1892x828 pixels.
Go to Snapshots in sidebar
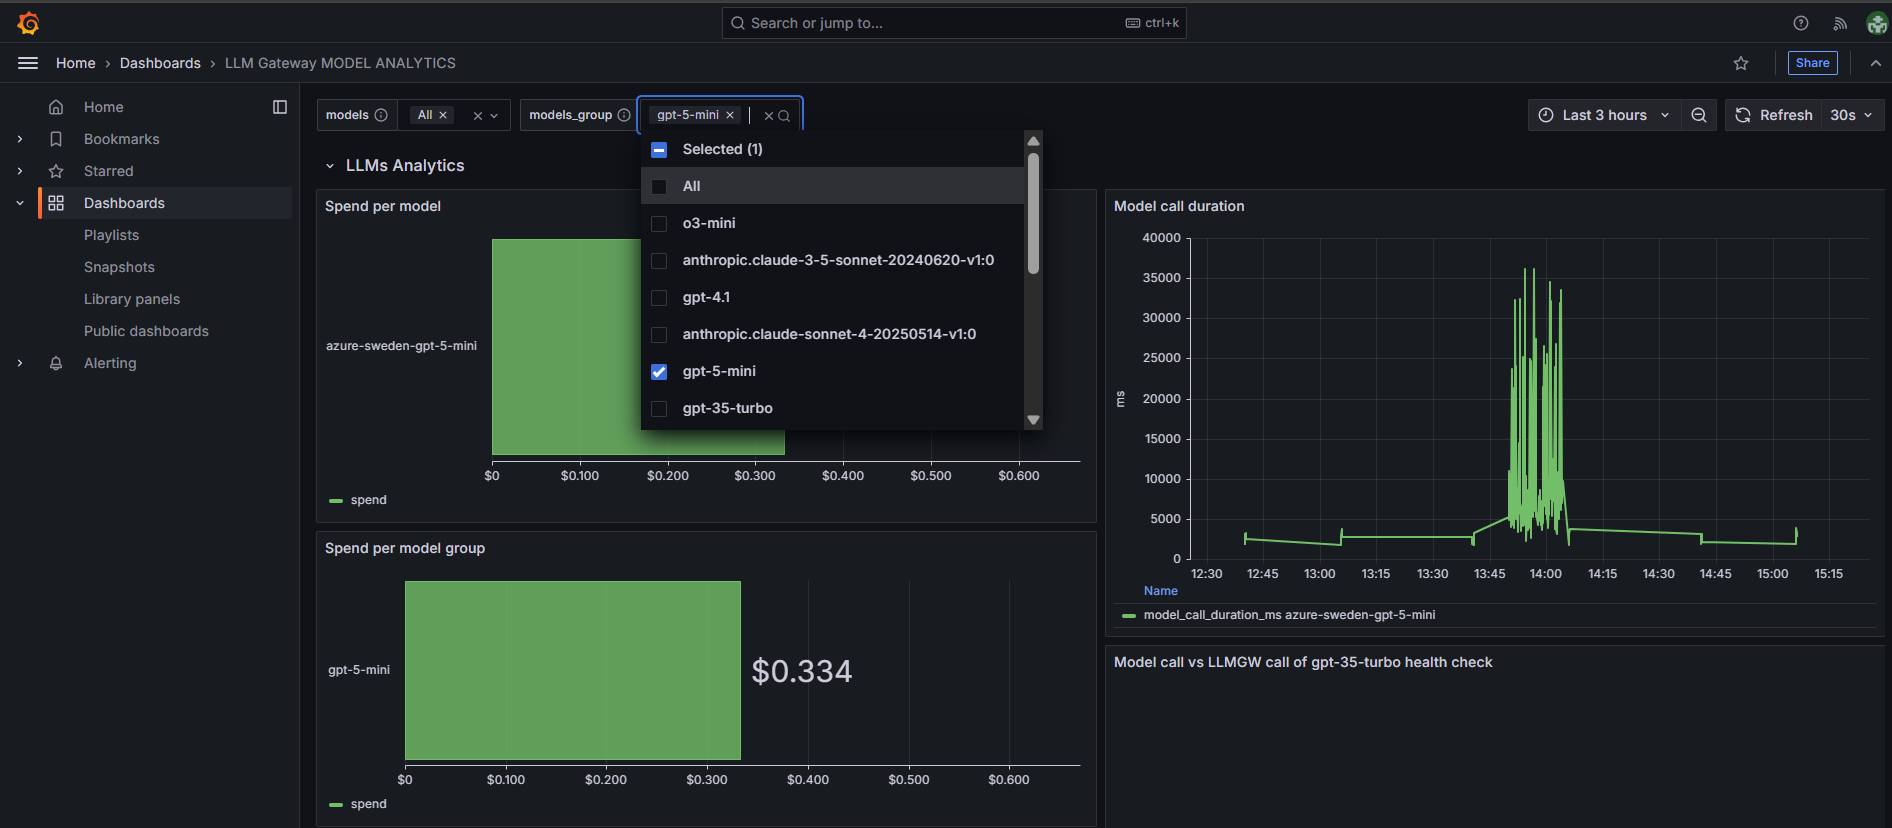coord(119,267)
